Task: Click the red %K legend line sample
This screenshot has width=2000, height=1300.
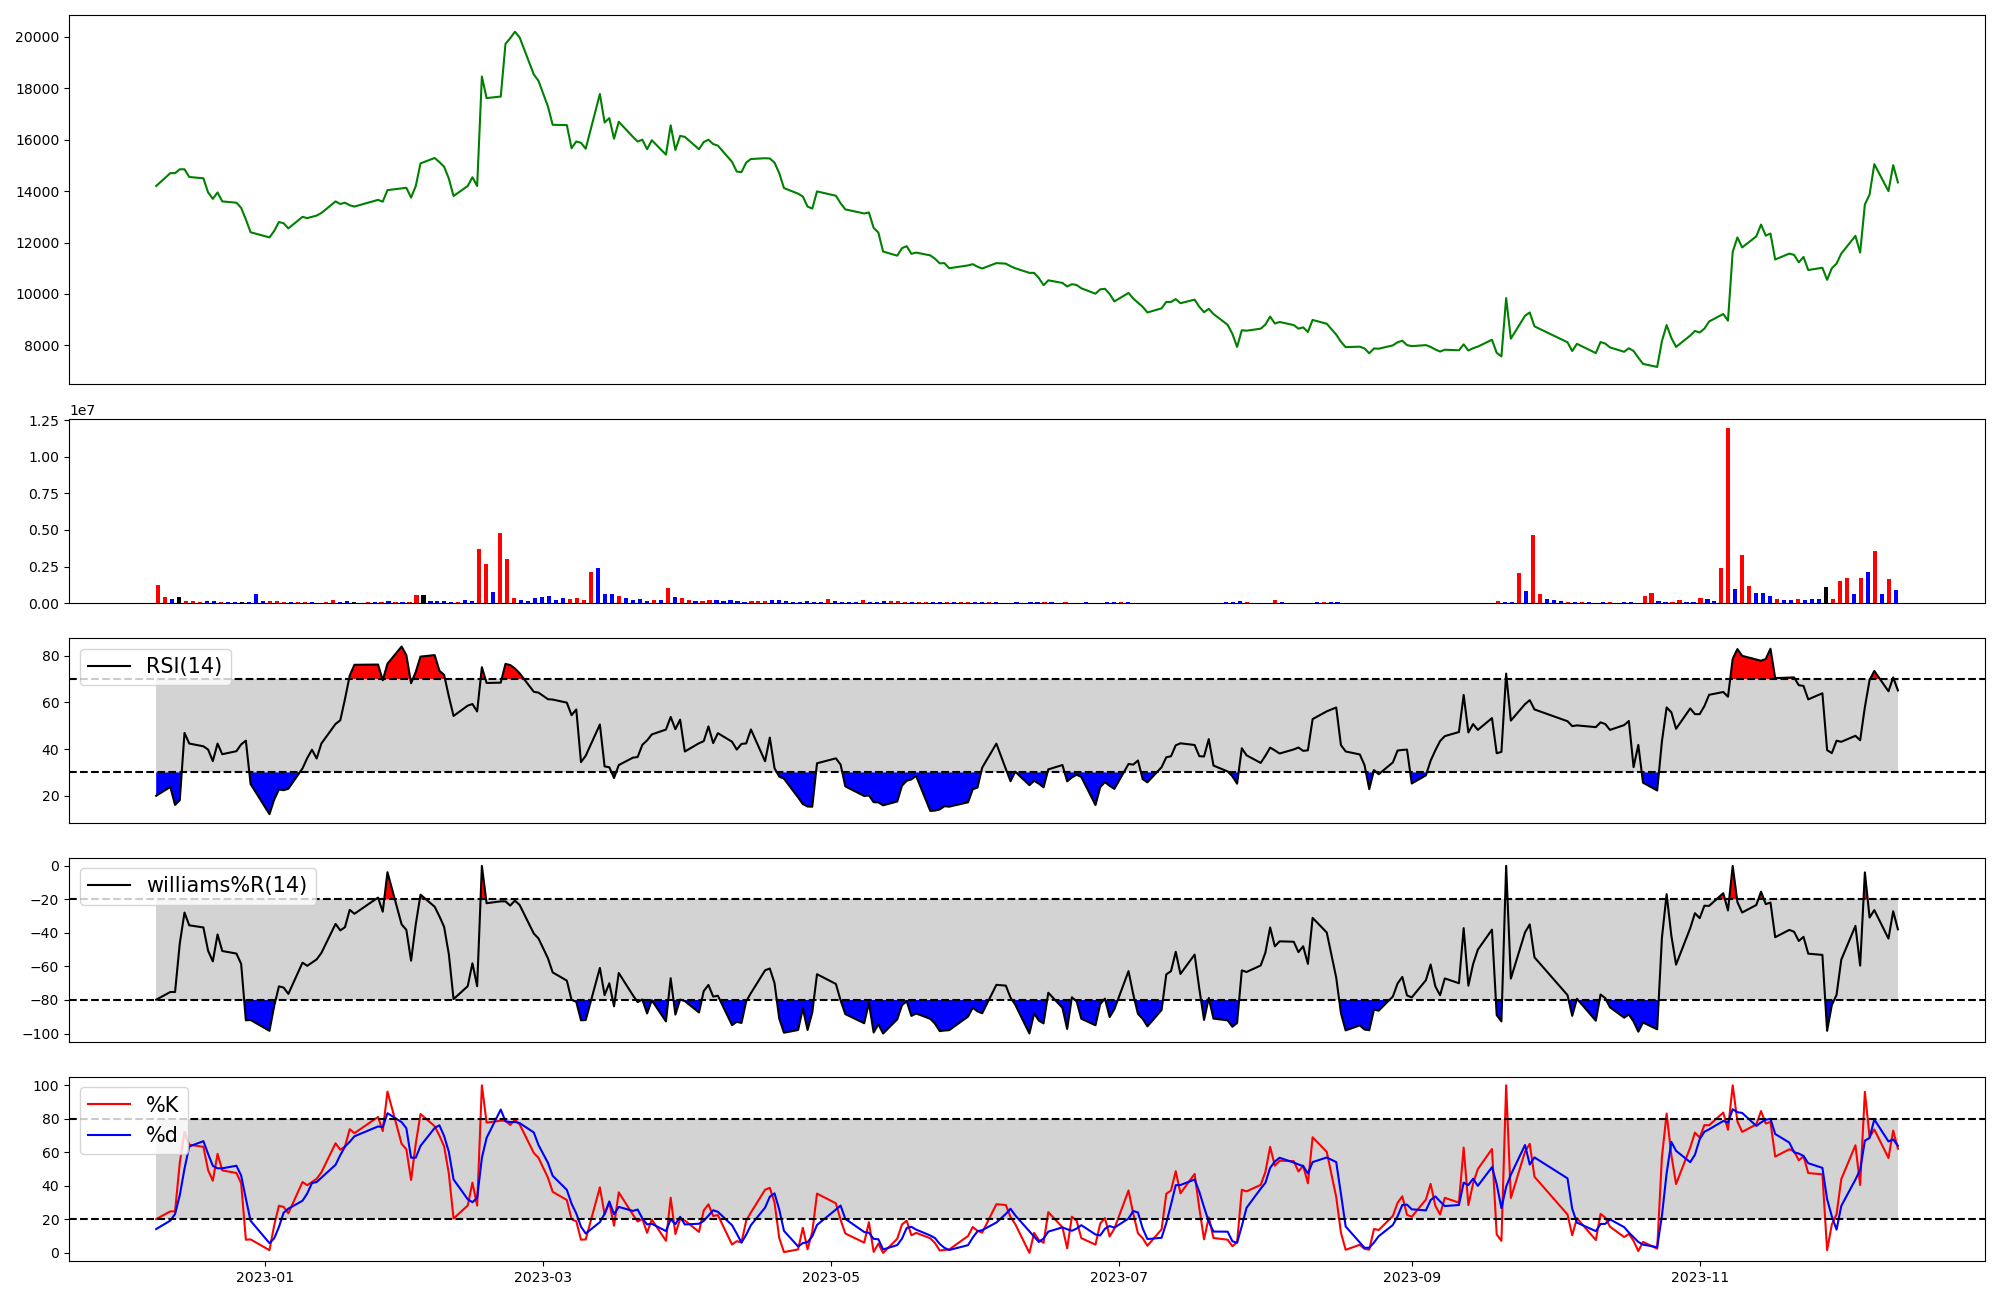Action: (109, 1104)
